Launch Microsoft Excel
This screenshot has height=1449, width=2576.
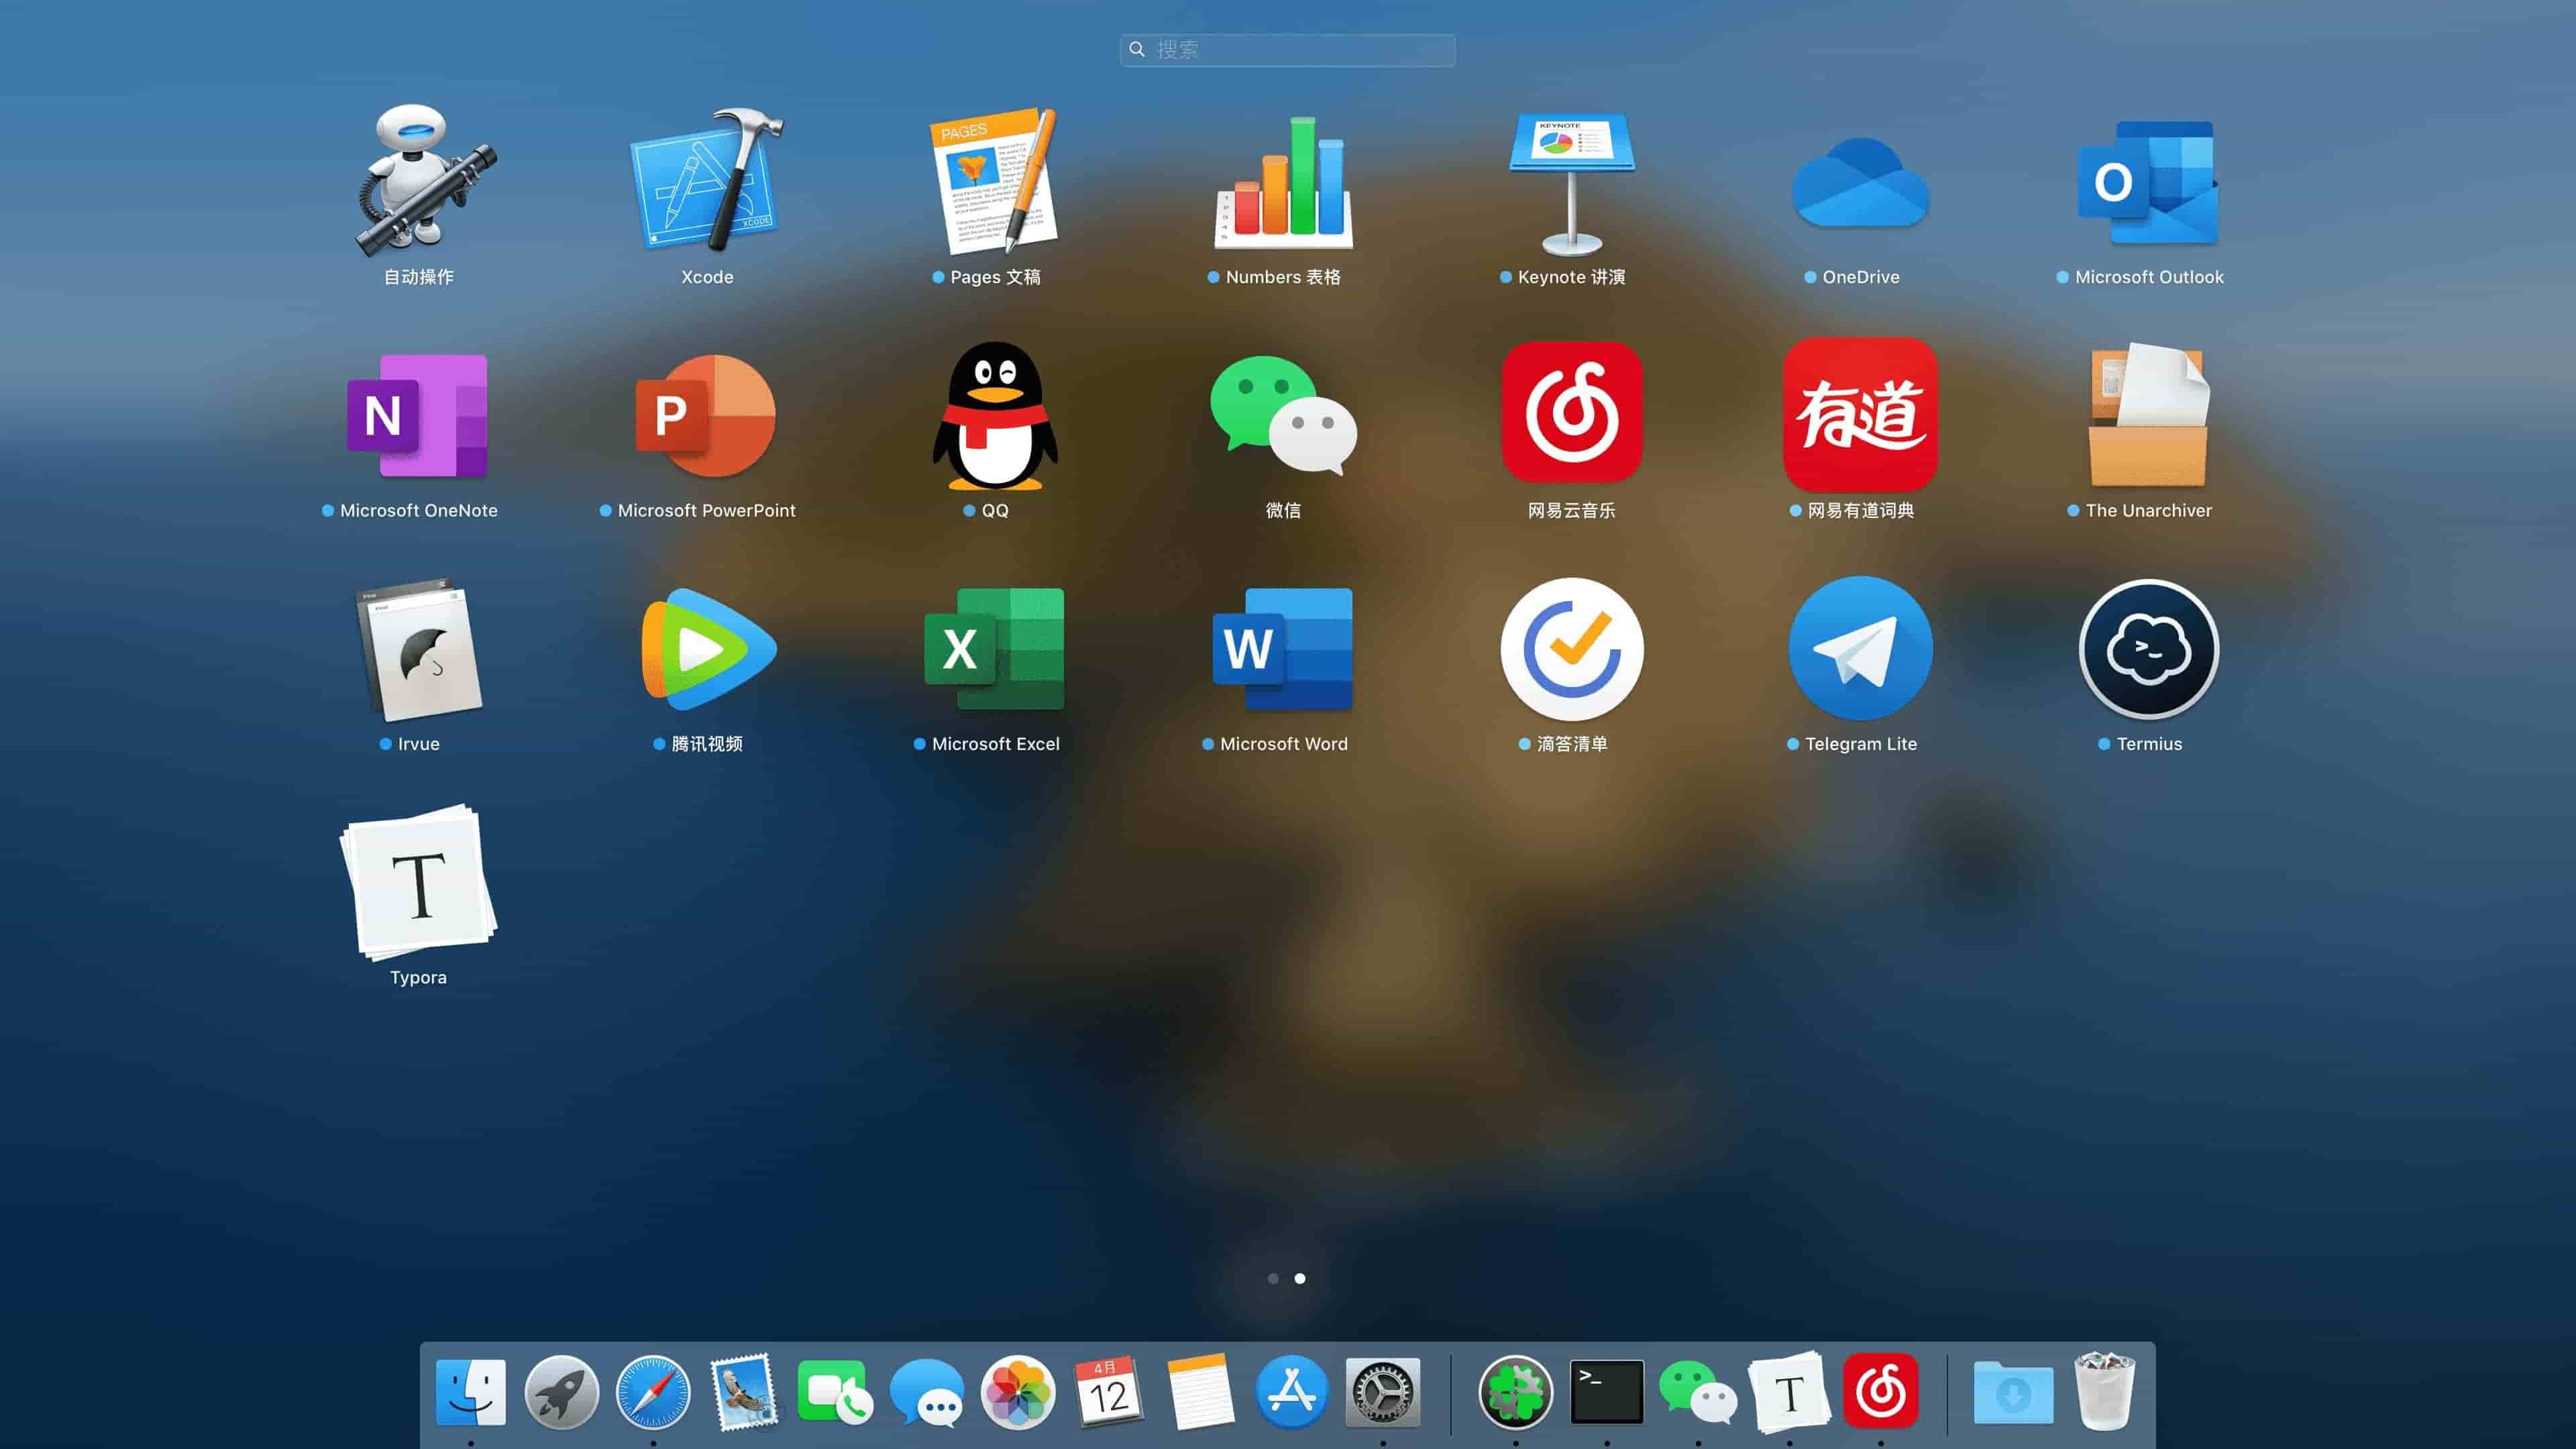[995, 649]
